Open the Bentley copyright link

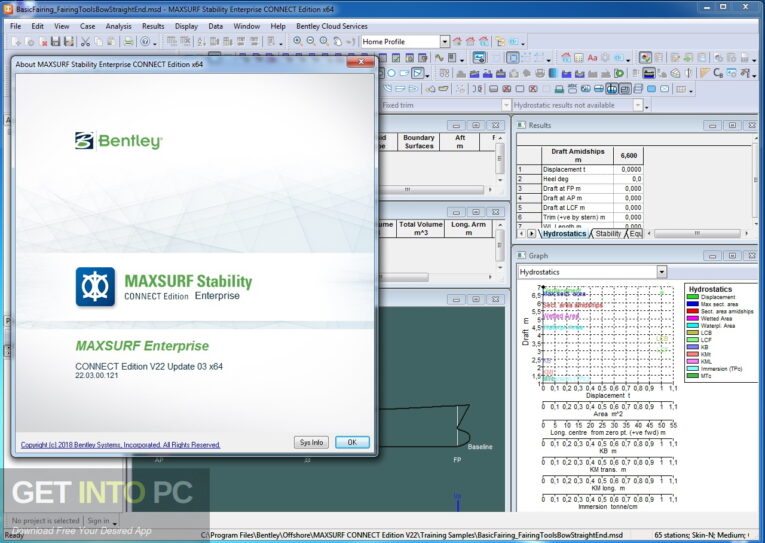[x=121, y=445]
